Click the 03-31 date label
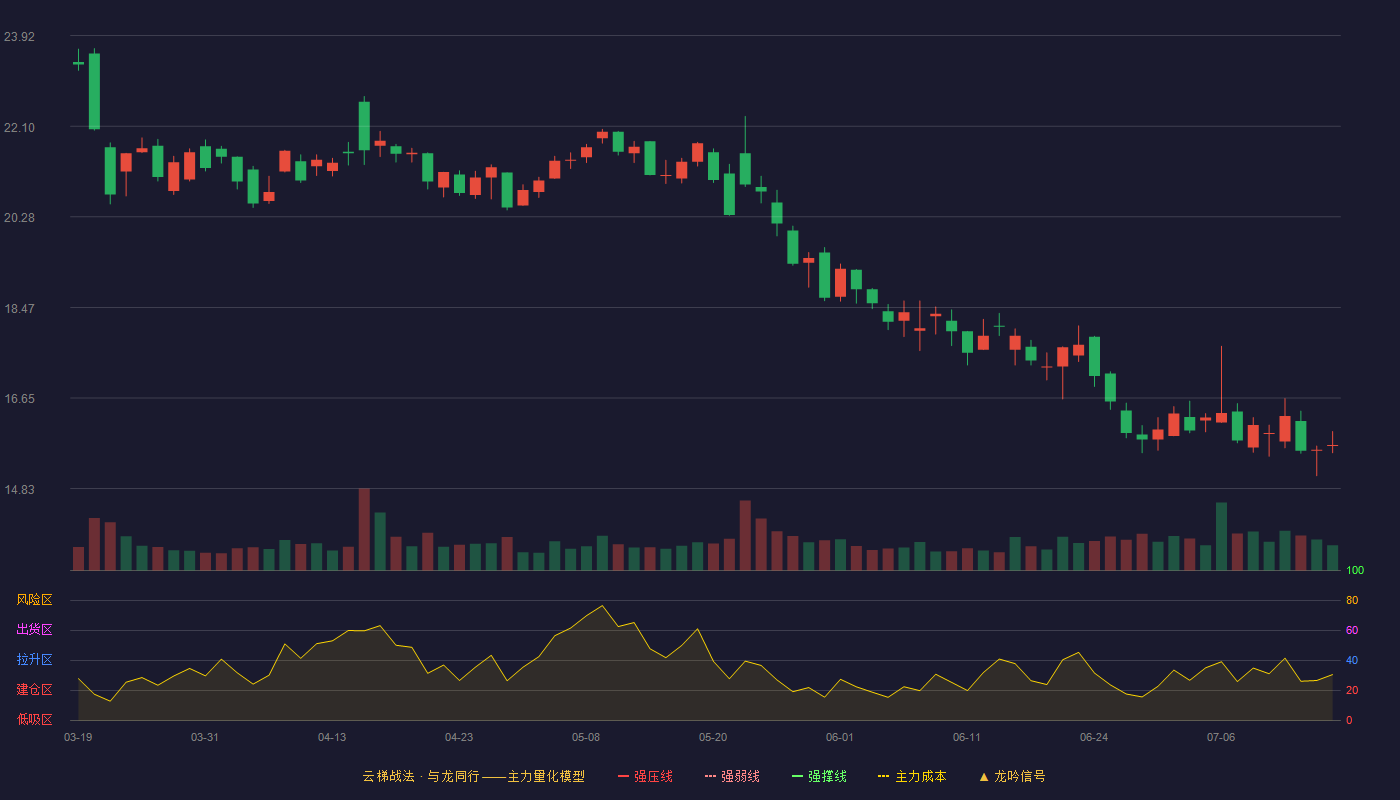The image size is (1400, 800). (205, 737)
